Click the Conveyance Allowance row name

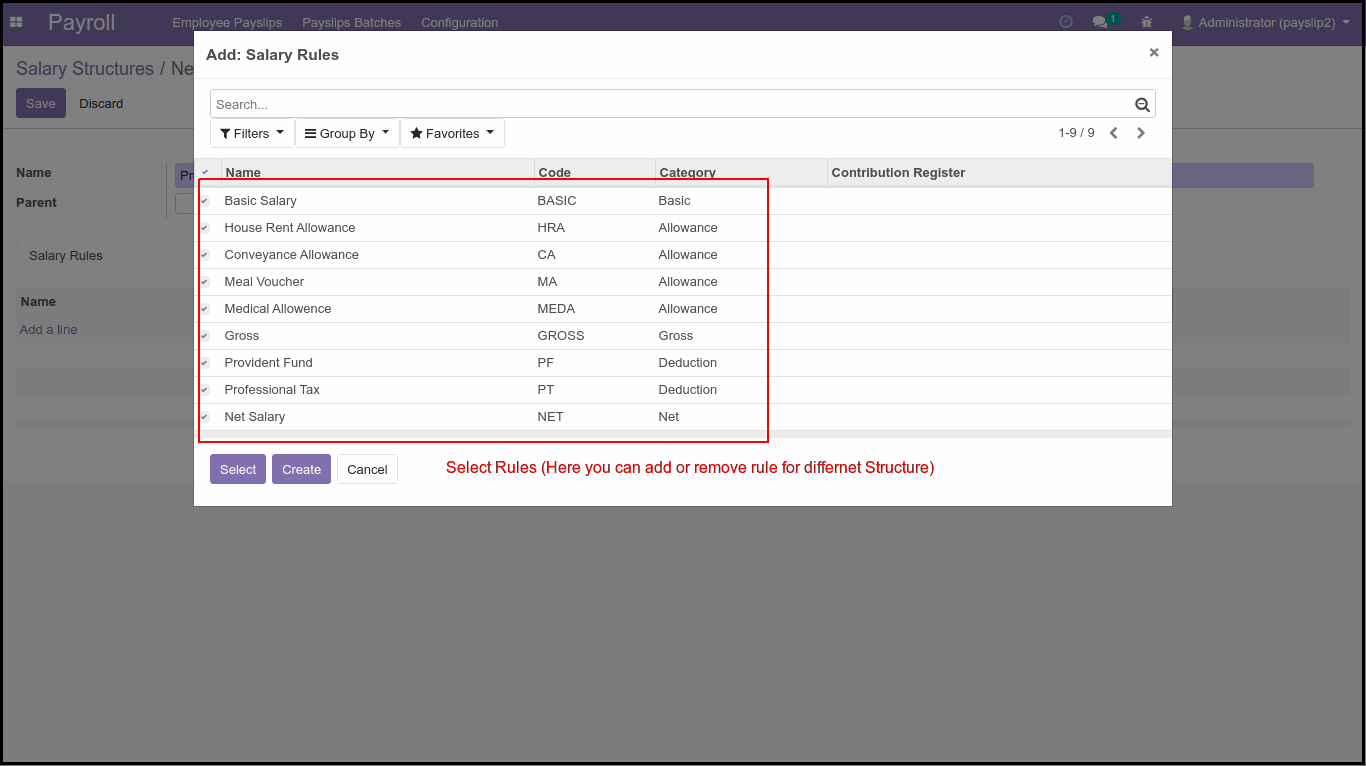[x=291, y=255]
